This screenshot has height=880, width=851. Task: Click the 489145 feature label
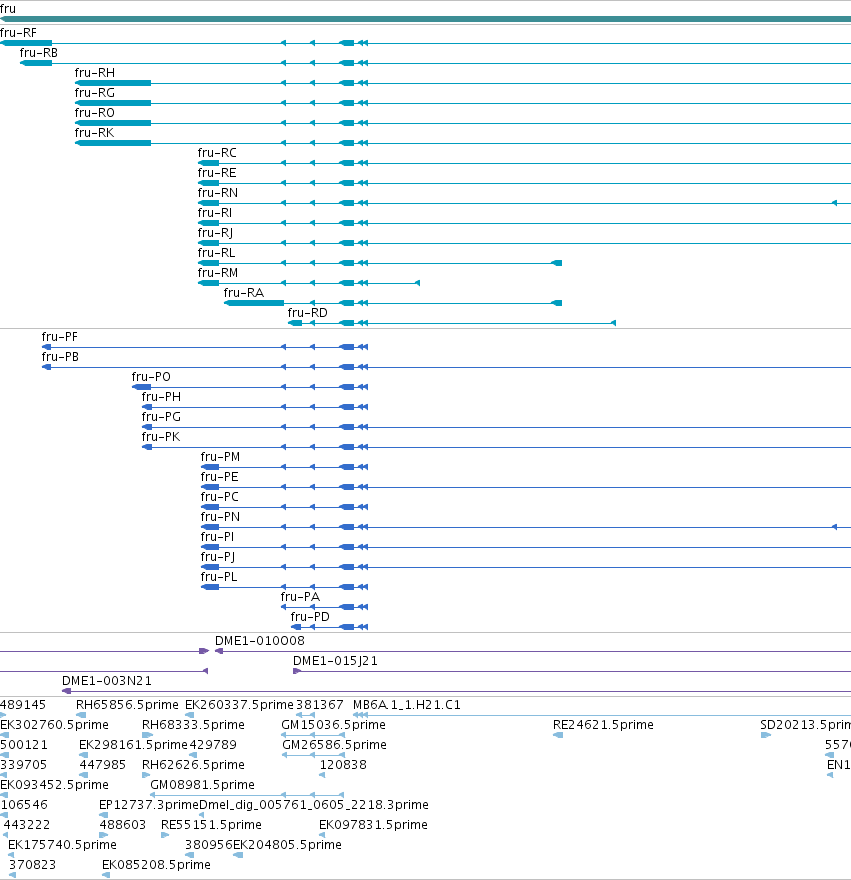tap(23, 705)
